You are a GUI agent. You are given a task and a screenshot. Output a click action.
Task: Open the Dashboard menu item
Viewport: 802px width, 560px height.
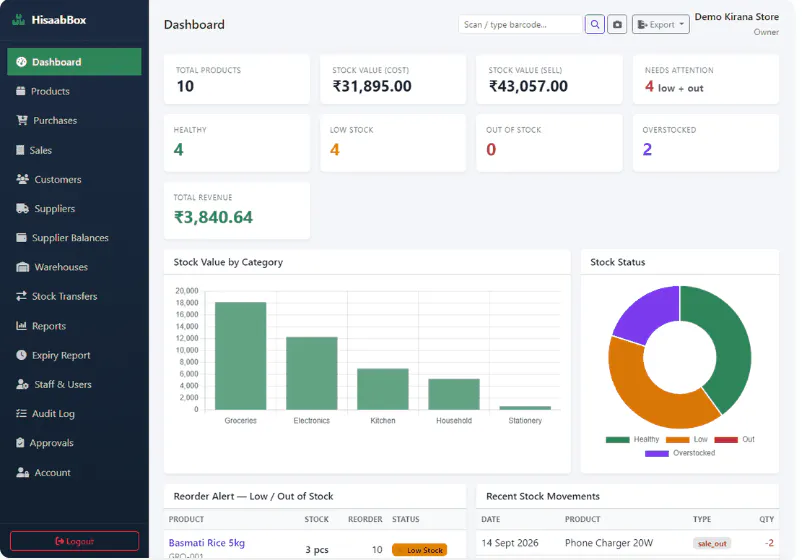[74, 62]
